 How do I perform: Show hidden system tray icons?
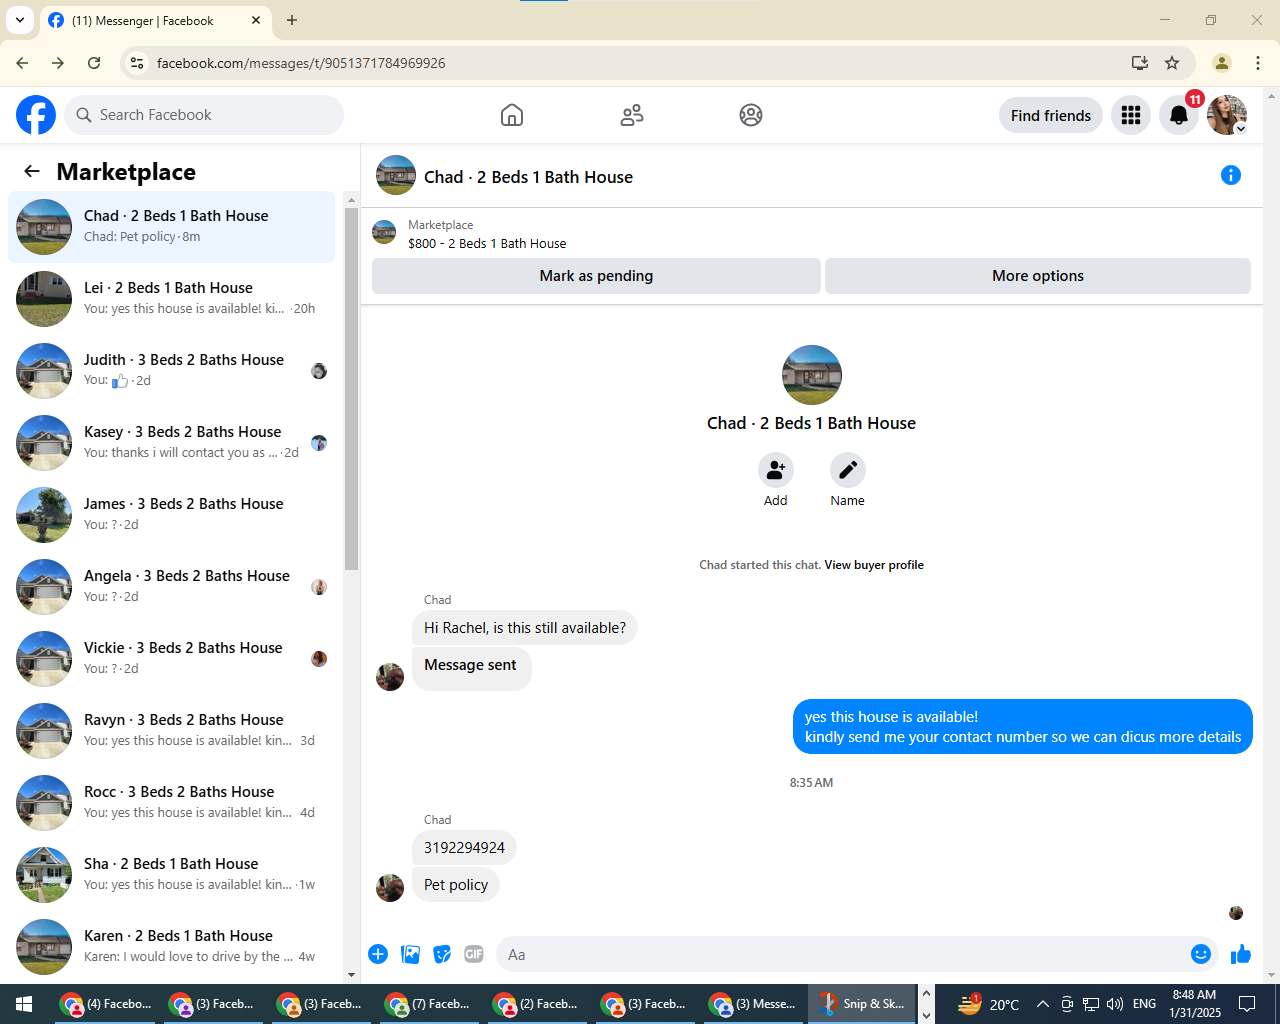(x=1042, y=1004)
